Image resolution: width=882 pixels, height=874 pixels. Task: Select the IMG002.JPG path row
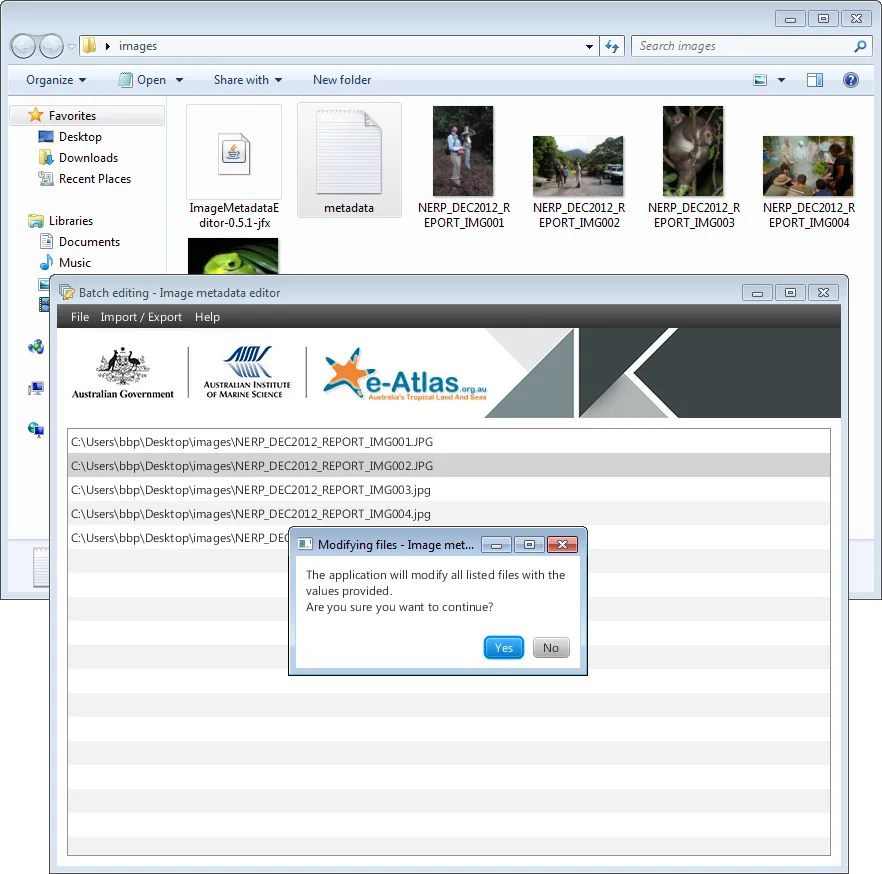pos(449,466)
